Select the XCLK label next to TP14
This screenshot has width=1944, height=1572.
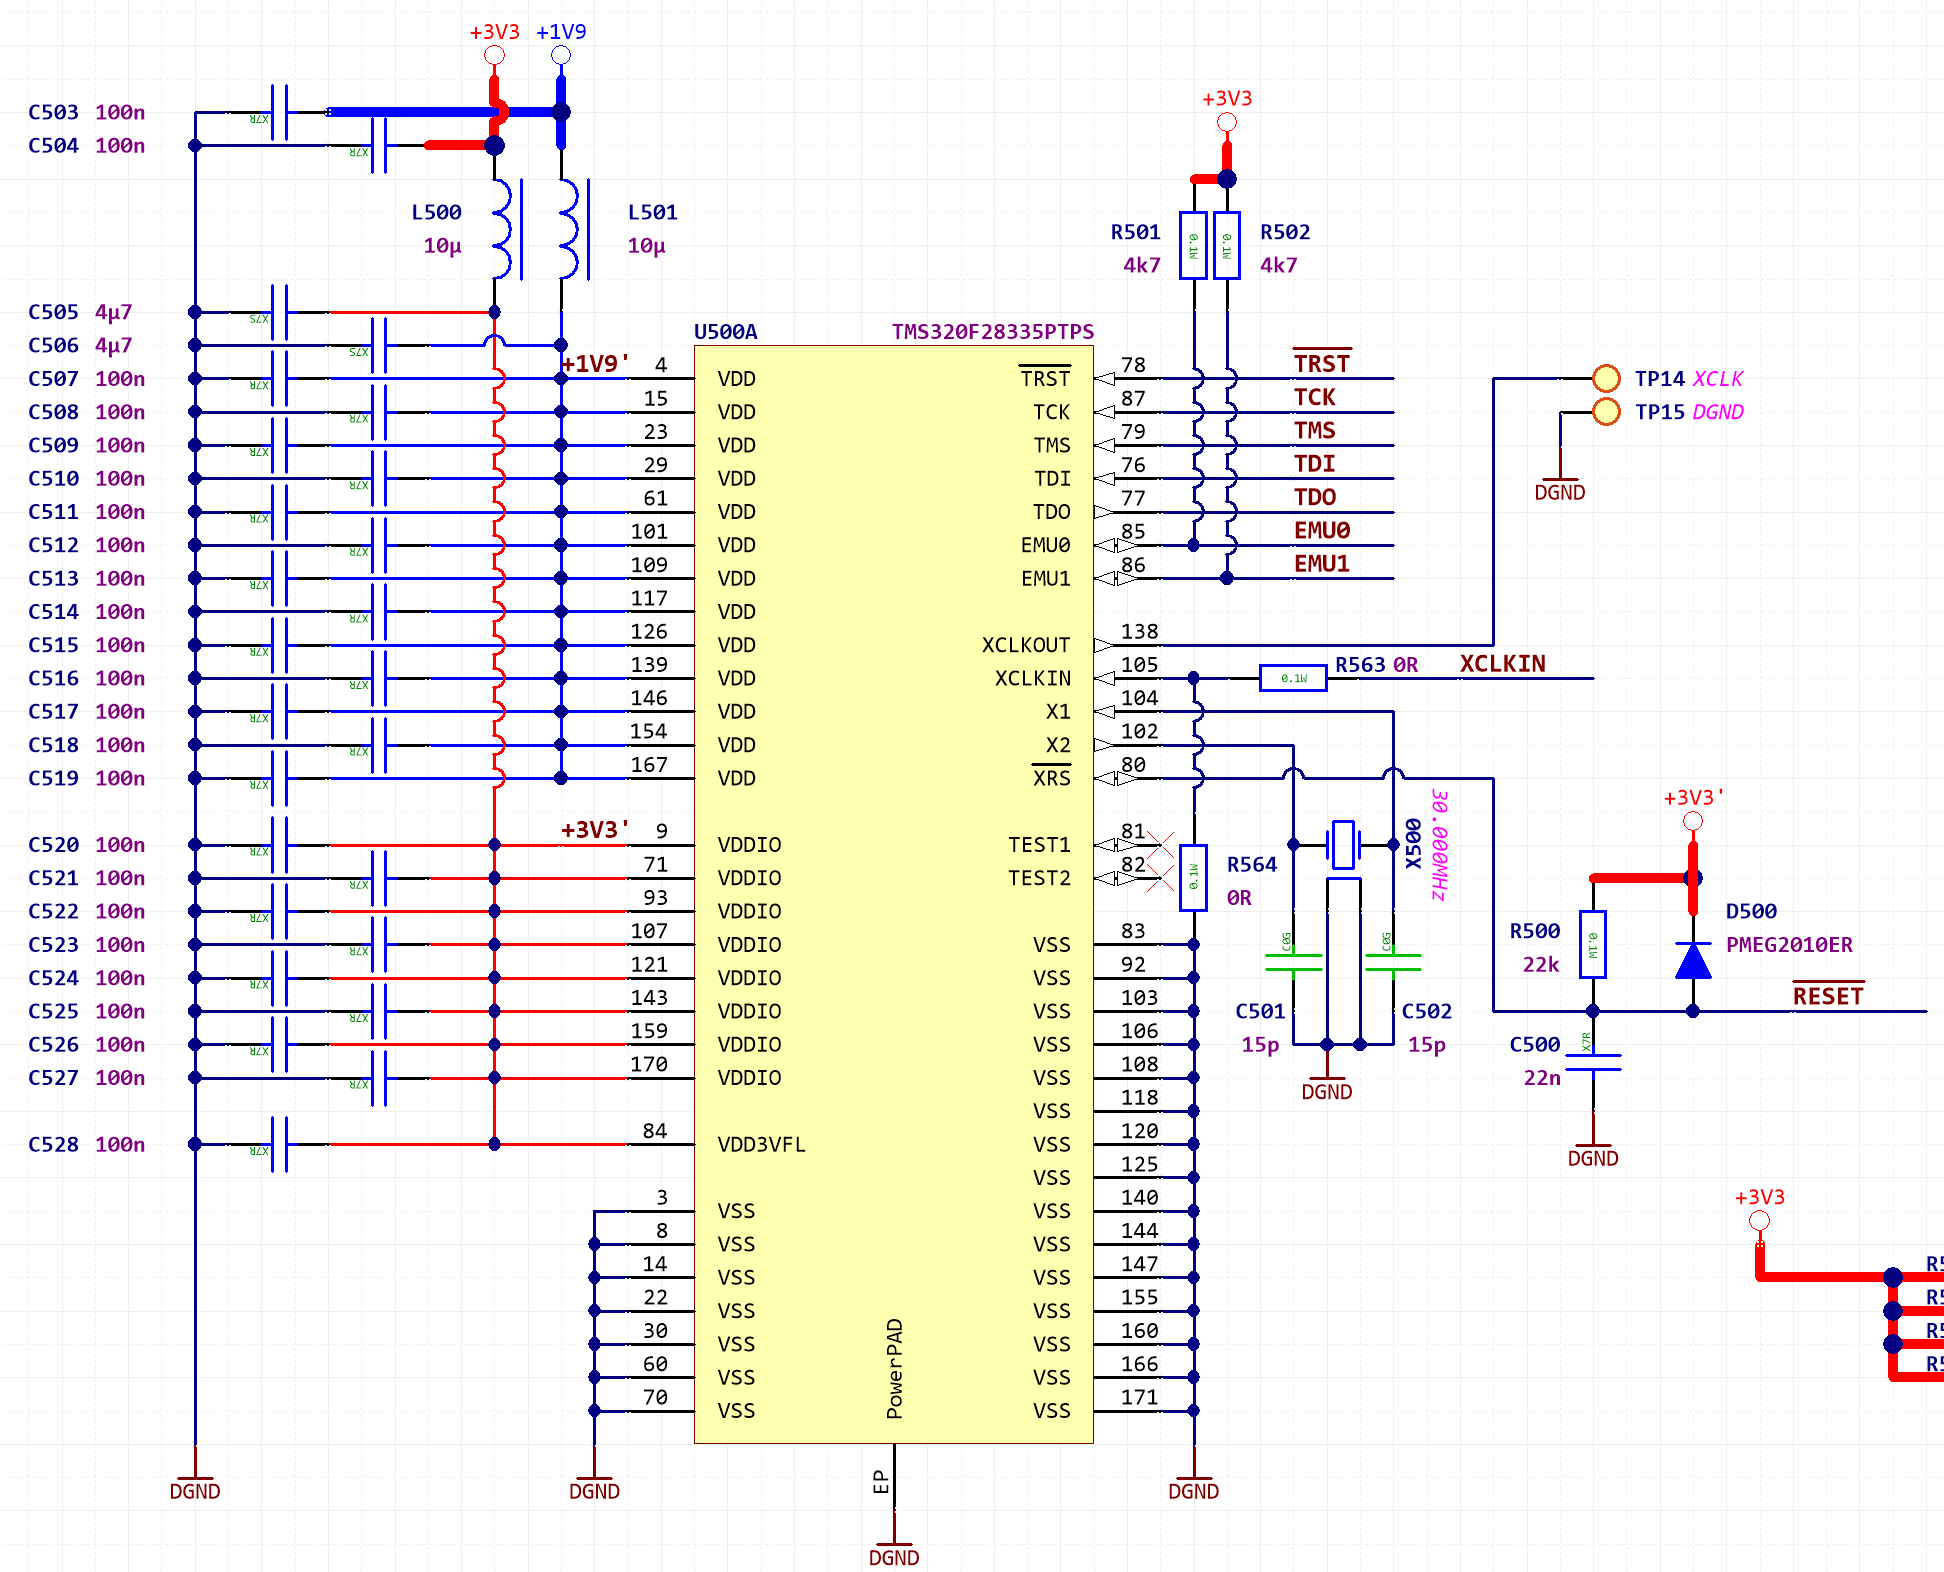coord(1718,378)
